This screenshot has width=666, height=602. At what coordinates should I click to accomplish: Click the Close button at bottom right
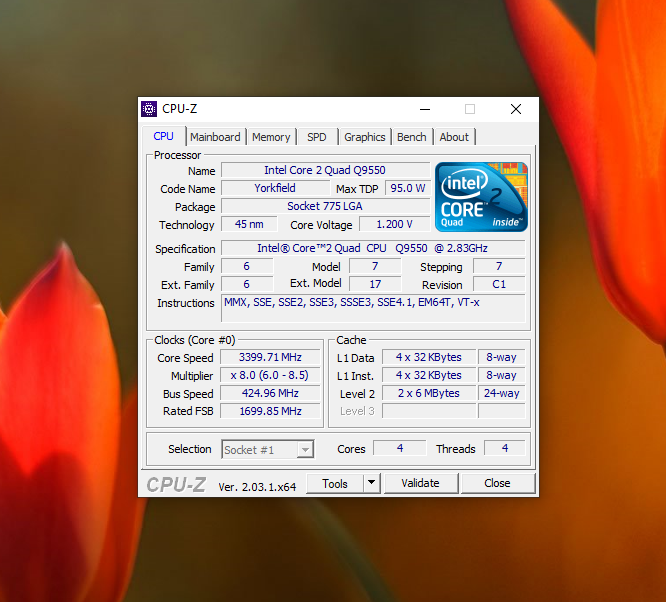[x=497, y=483]
